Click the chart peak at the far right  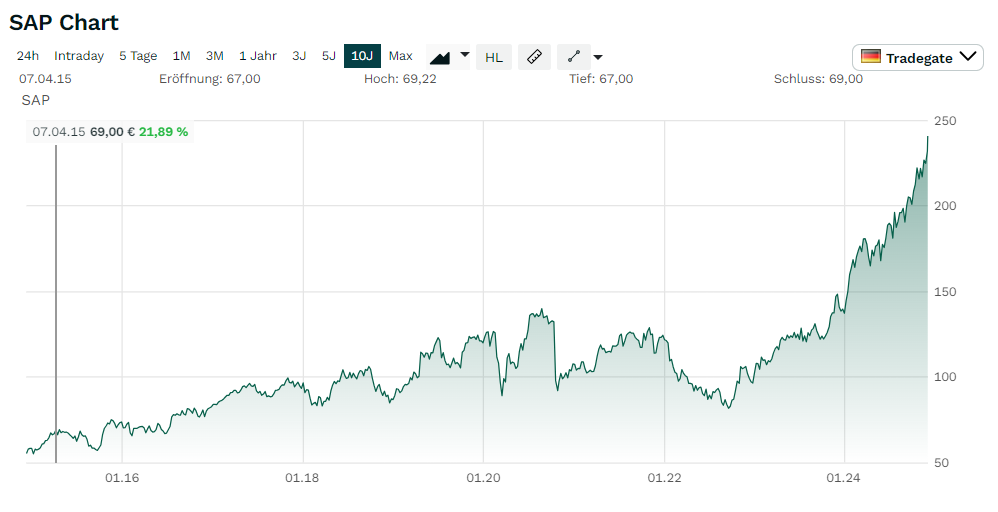coord(927,137)
